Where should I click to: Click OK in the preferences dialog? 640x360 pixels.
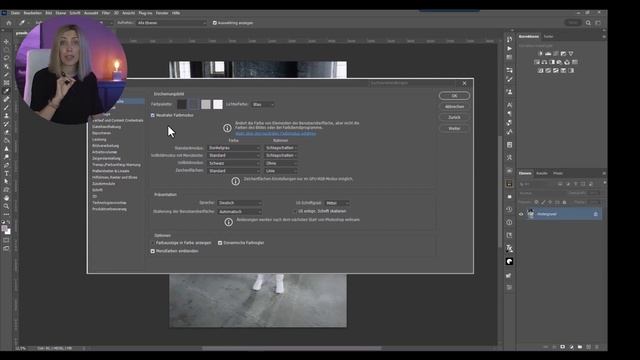454,96
